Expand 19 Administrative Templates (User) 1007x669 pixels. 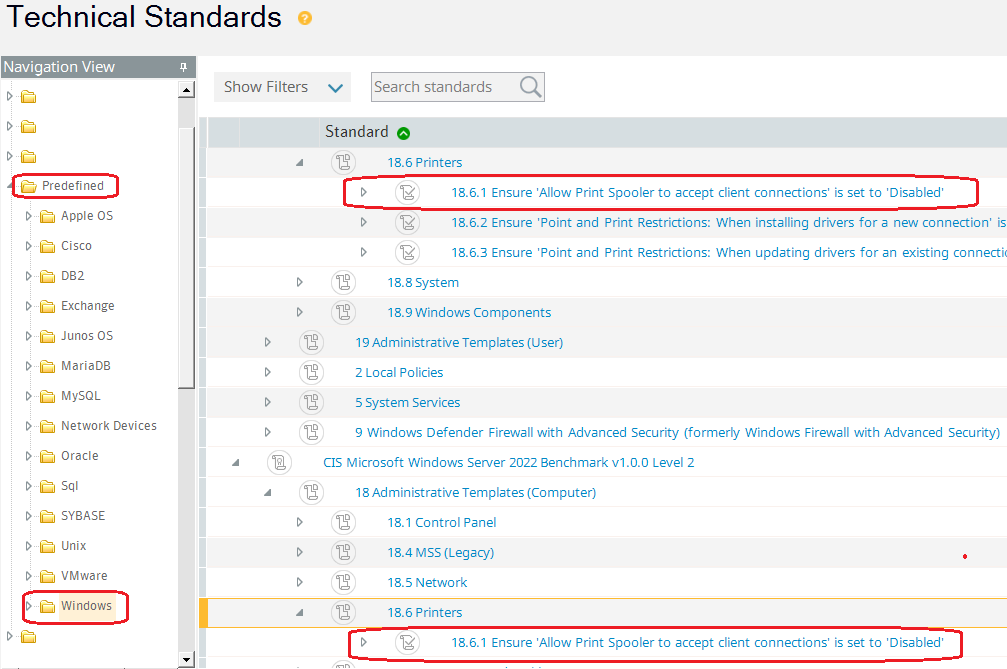[x=267, y=342]
